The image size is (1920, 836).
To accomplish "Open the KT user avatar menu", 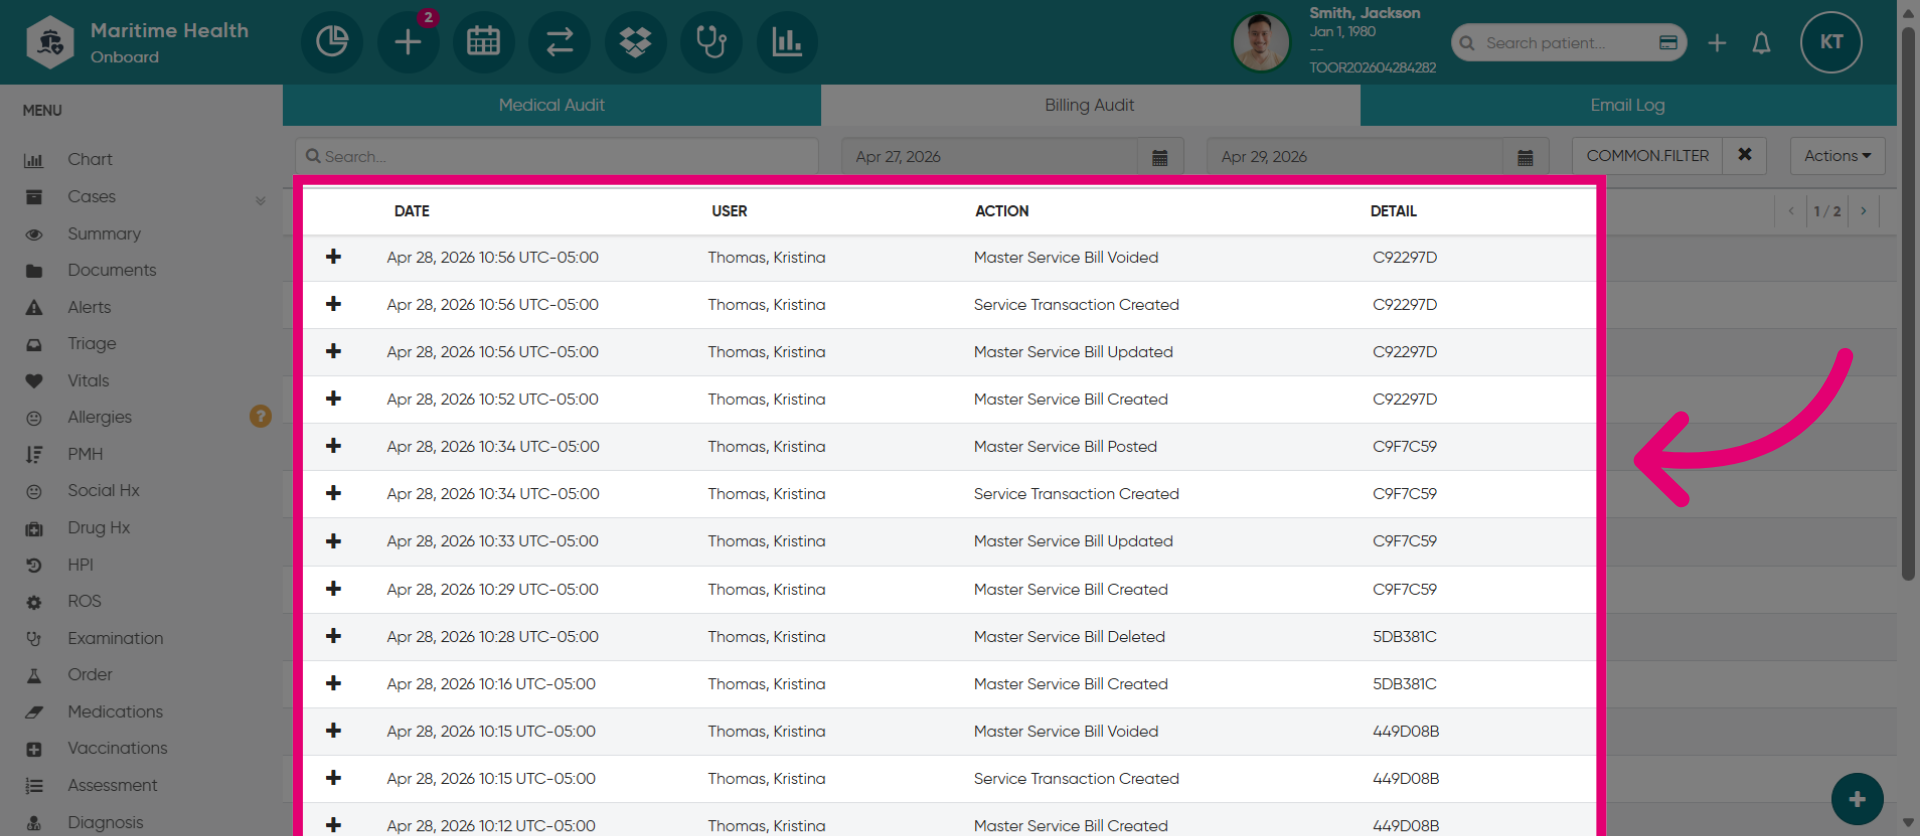I will (1831, 42).
